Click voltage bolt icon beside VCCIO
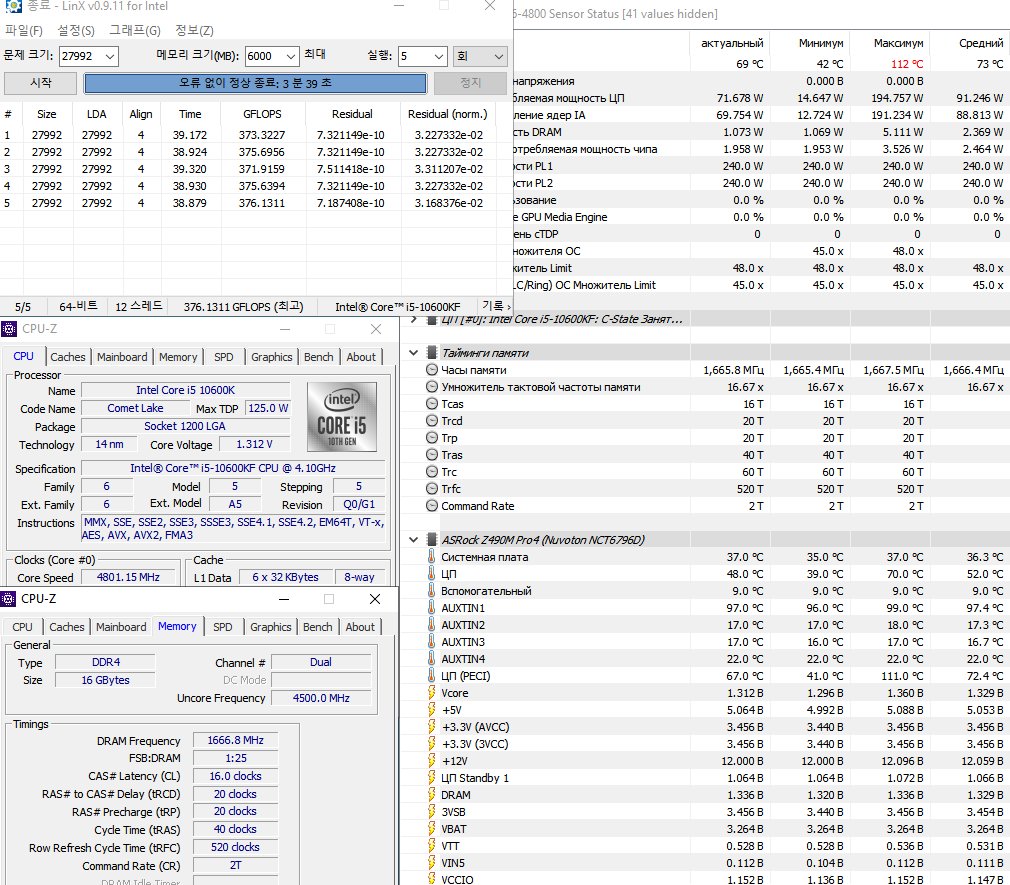The height and width of the screenshot is (885, 1010). point(432,879)
